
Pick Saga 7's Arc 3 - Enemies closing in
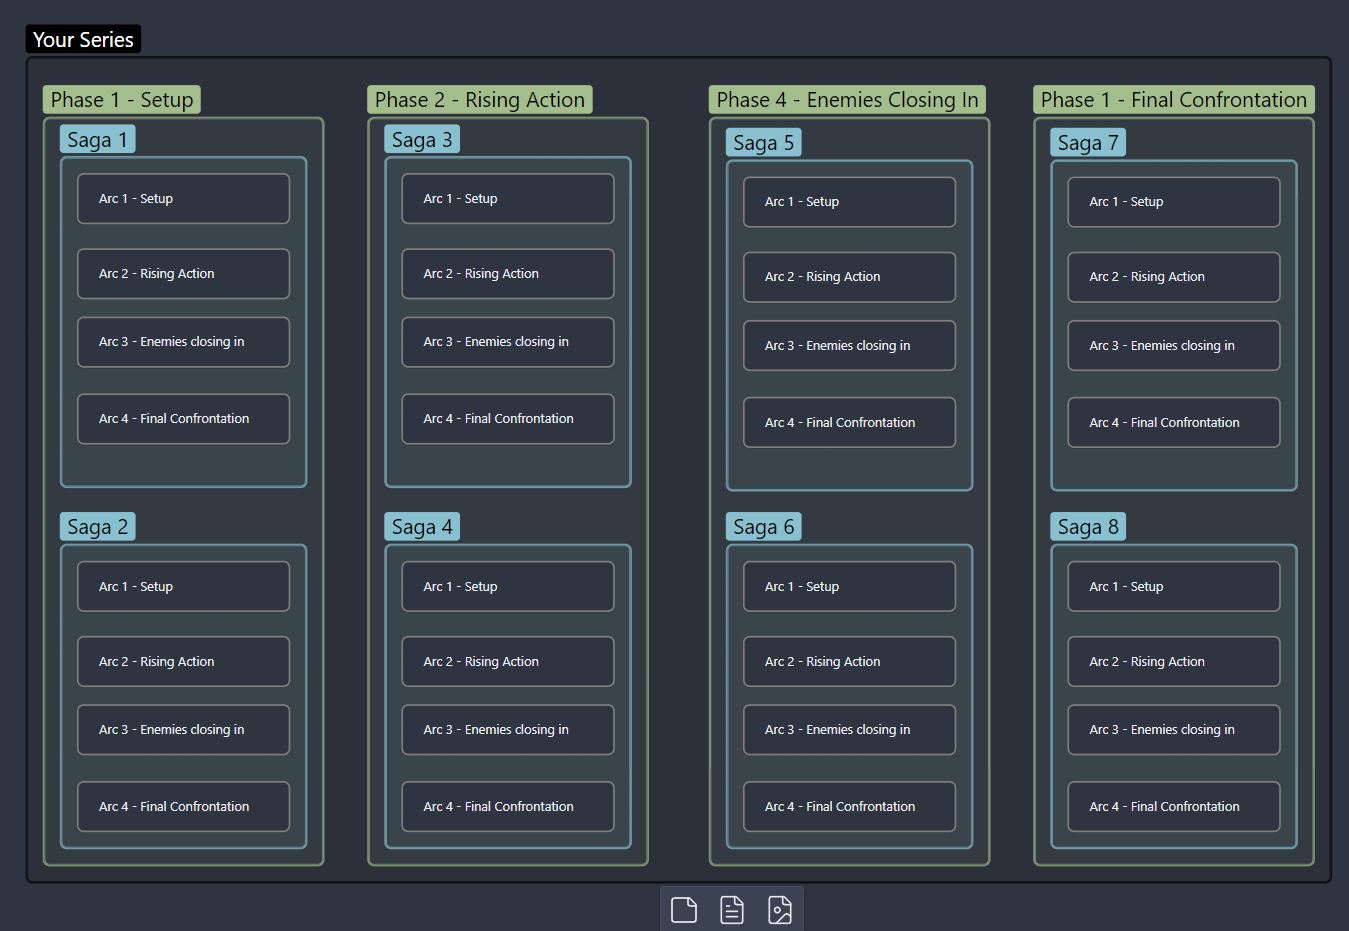[1174, 346]
